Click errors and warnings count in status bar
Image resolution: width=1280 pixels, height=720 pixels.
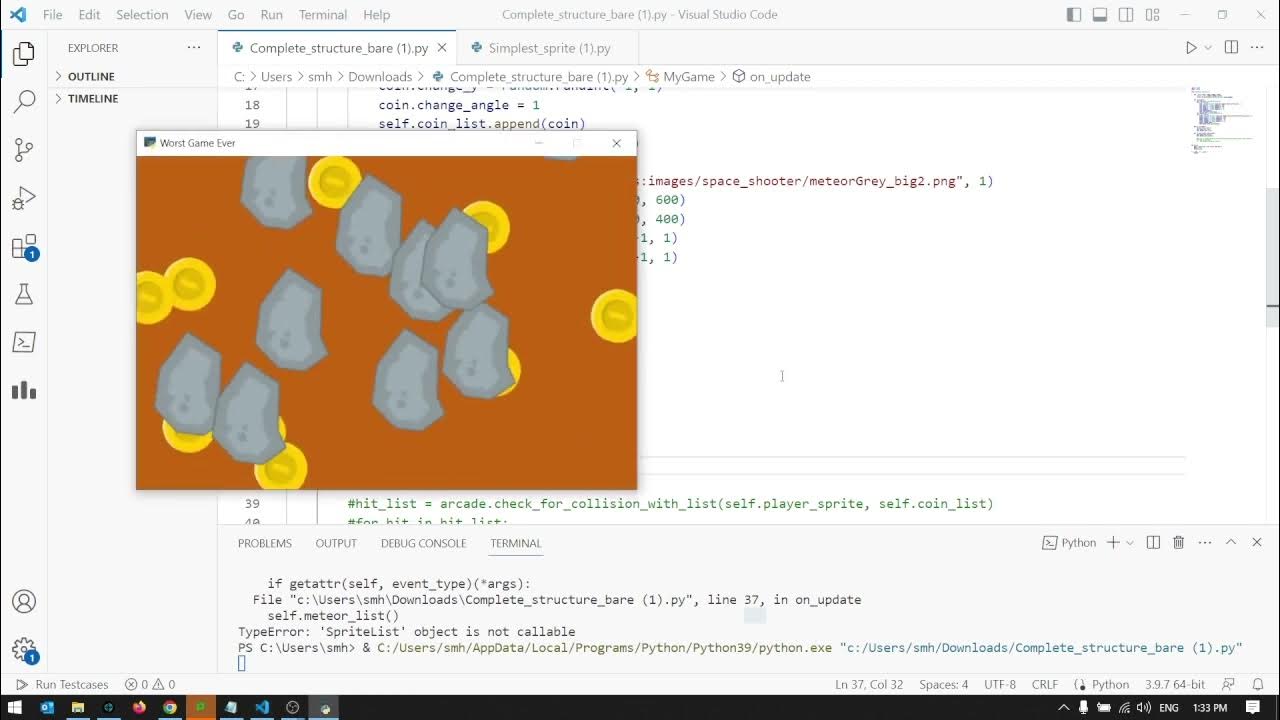pos(150,685)
